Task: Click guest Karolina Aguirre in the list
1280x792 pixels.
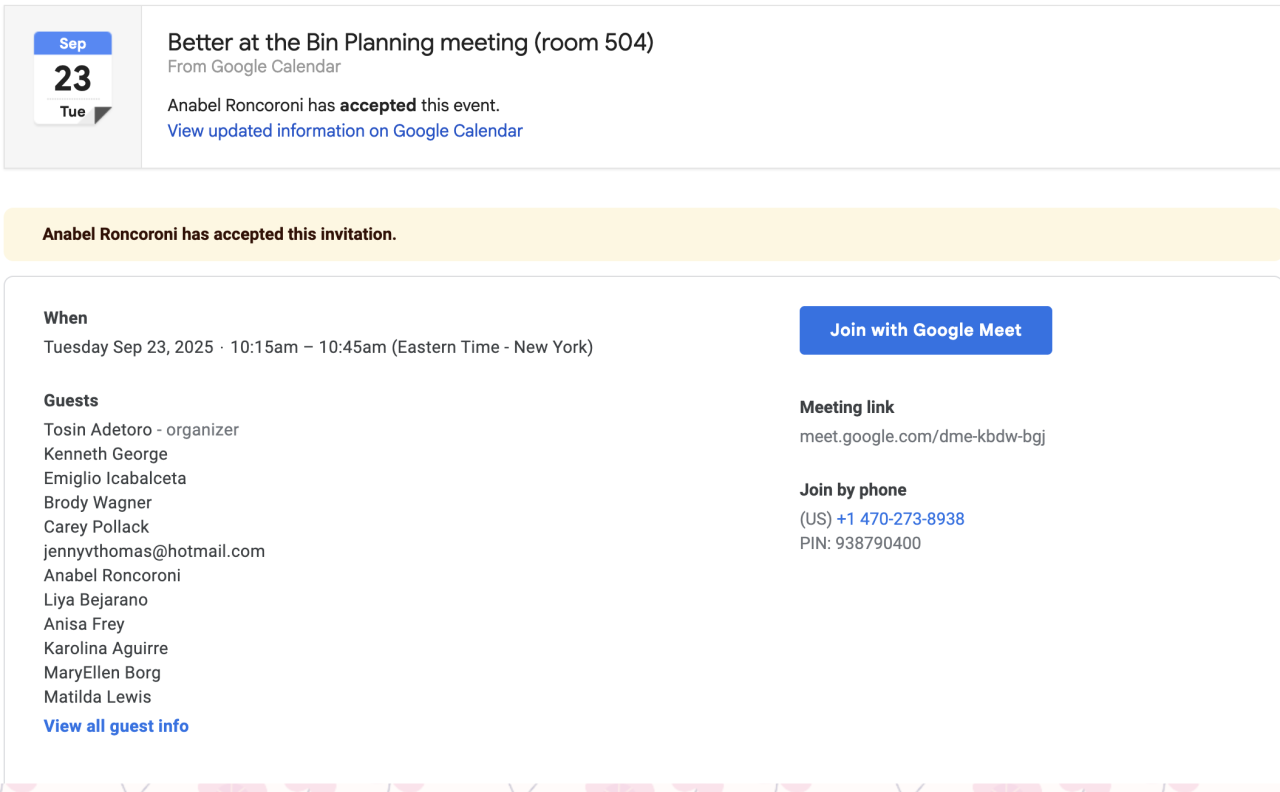Action: 106,648
